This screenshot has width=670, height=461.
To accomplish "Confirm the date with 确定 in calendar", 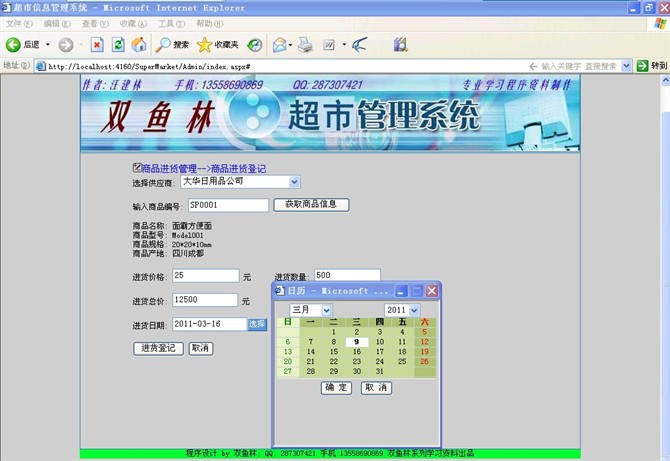I will click(336, 388).
